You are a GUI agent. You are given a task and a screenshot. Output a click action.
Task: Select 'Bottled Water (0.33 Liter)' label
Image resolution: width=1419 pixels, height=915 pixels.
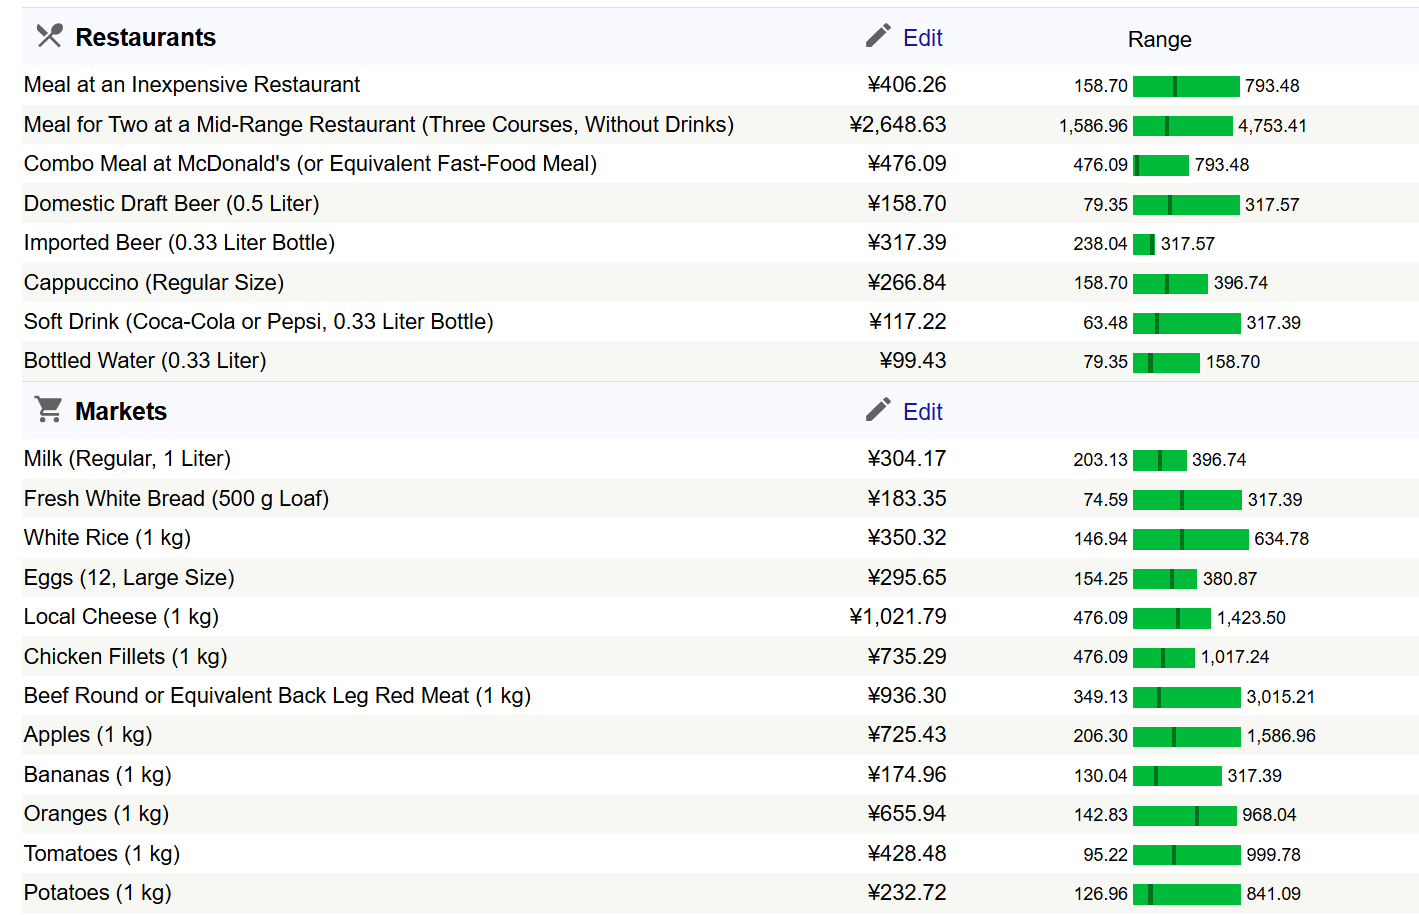(x=145, y=361)
